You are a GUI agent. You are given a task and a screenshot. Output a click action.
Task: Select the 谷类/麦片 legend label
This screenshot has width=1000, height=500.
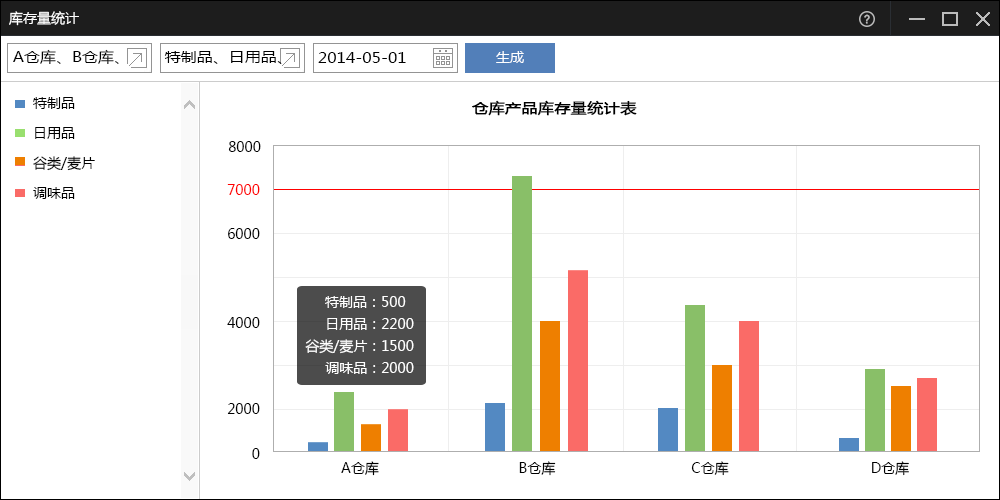64,163
